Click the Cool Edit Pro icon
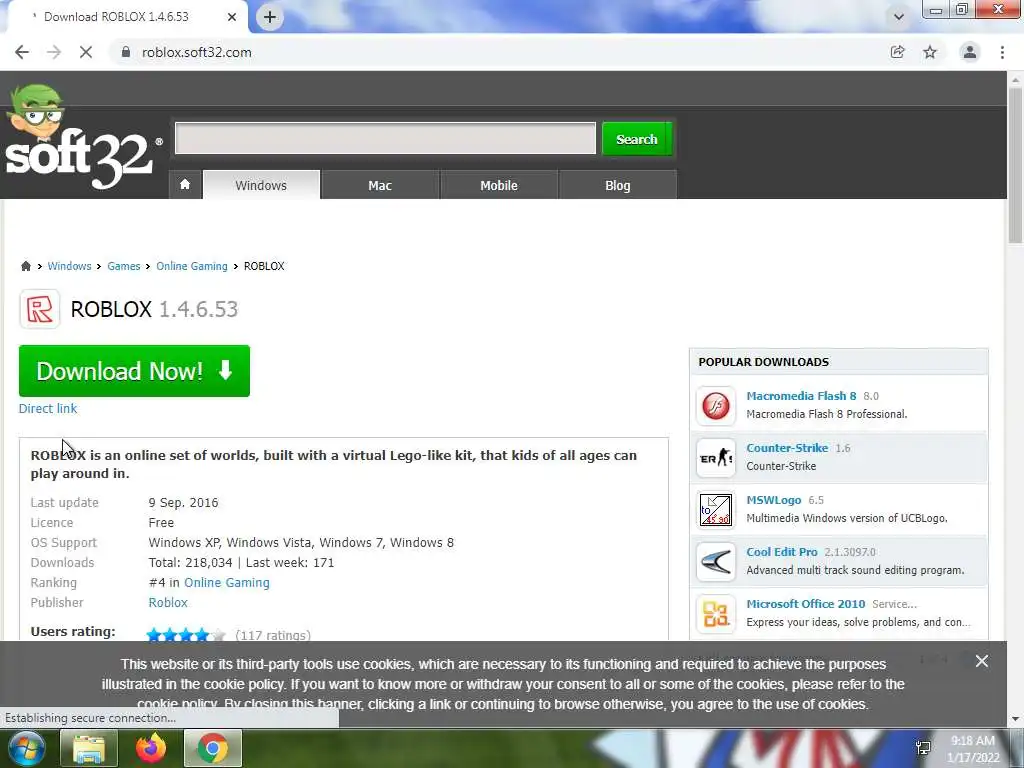The height and width of the screenshot is (768, 1024). [x=716, y=562]
